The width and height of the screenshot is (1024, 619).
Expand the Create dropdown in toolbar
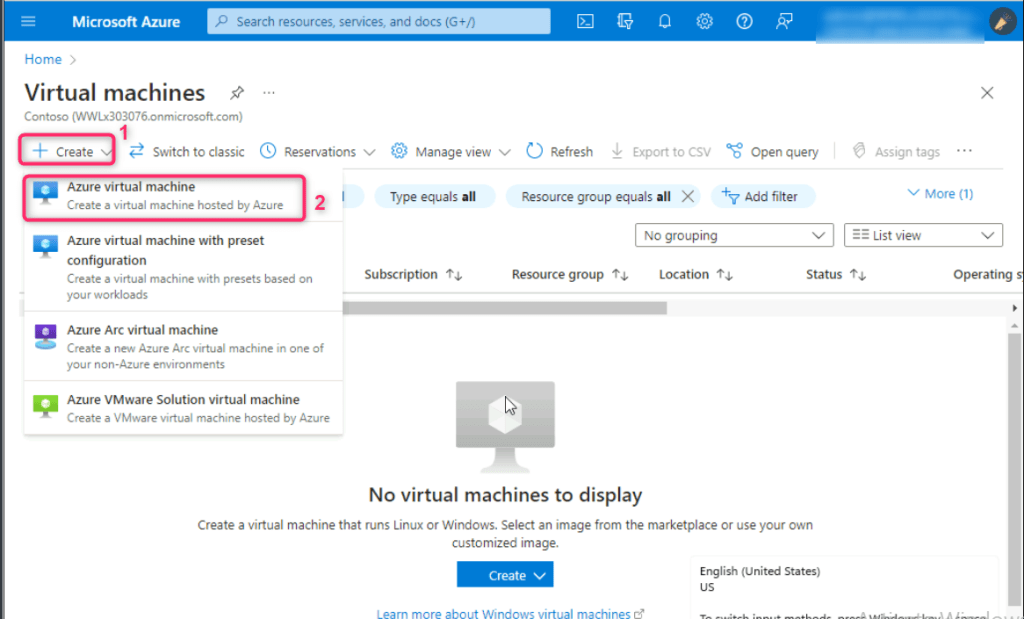(68, 152)
